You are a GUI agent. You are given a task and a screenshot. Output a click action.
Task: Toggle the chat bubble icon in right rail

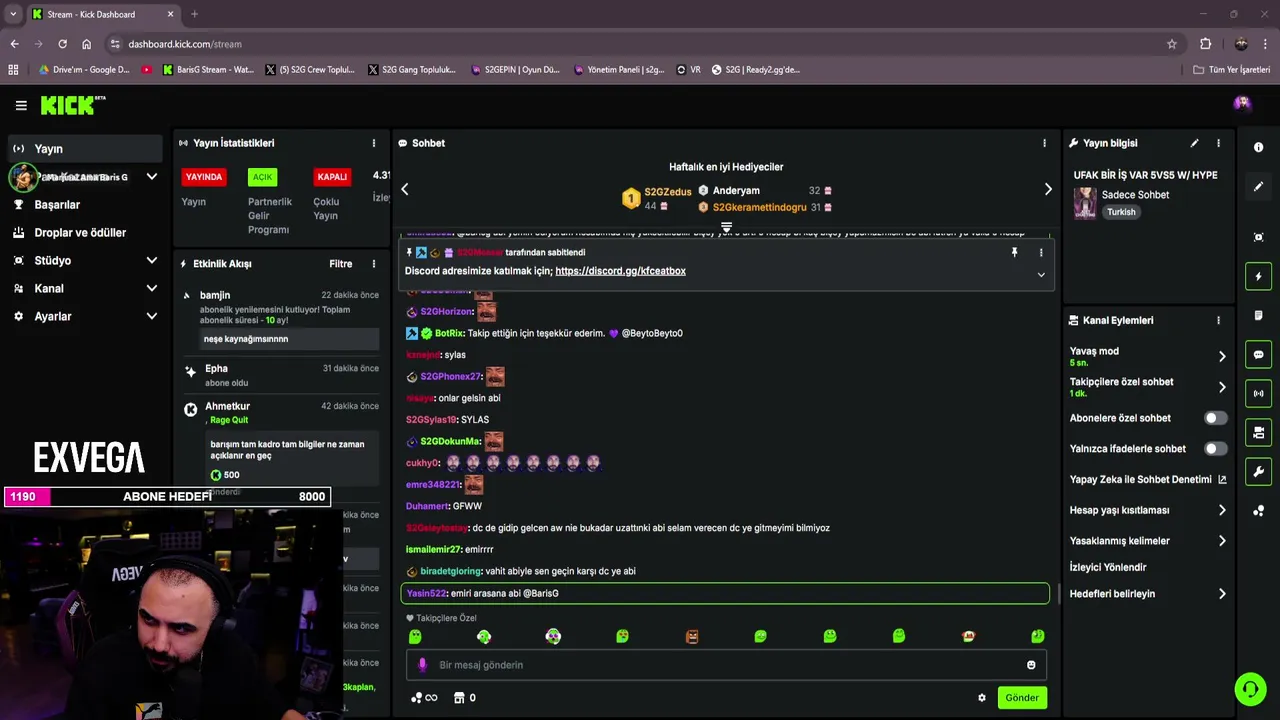1258,354
